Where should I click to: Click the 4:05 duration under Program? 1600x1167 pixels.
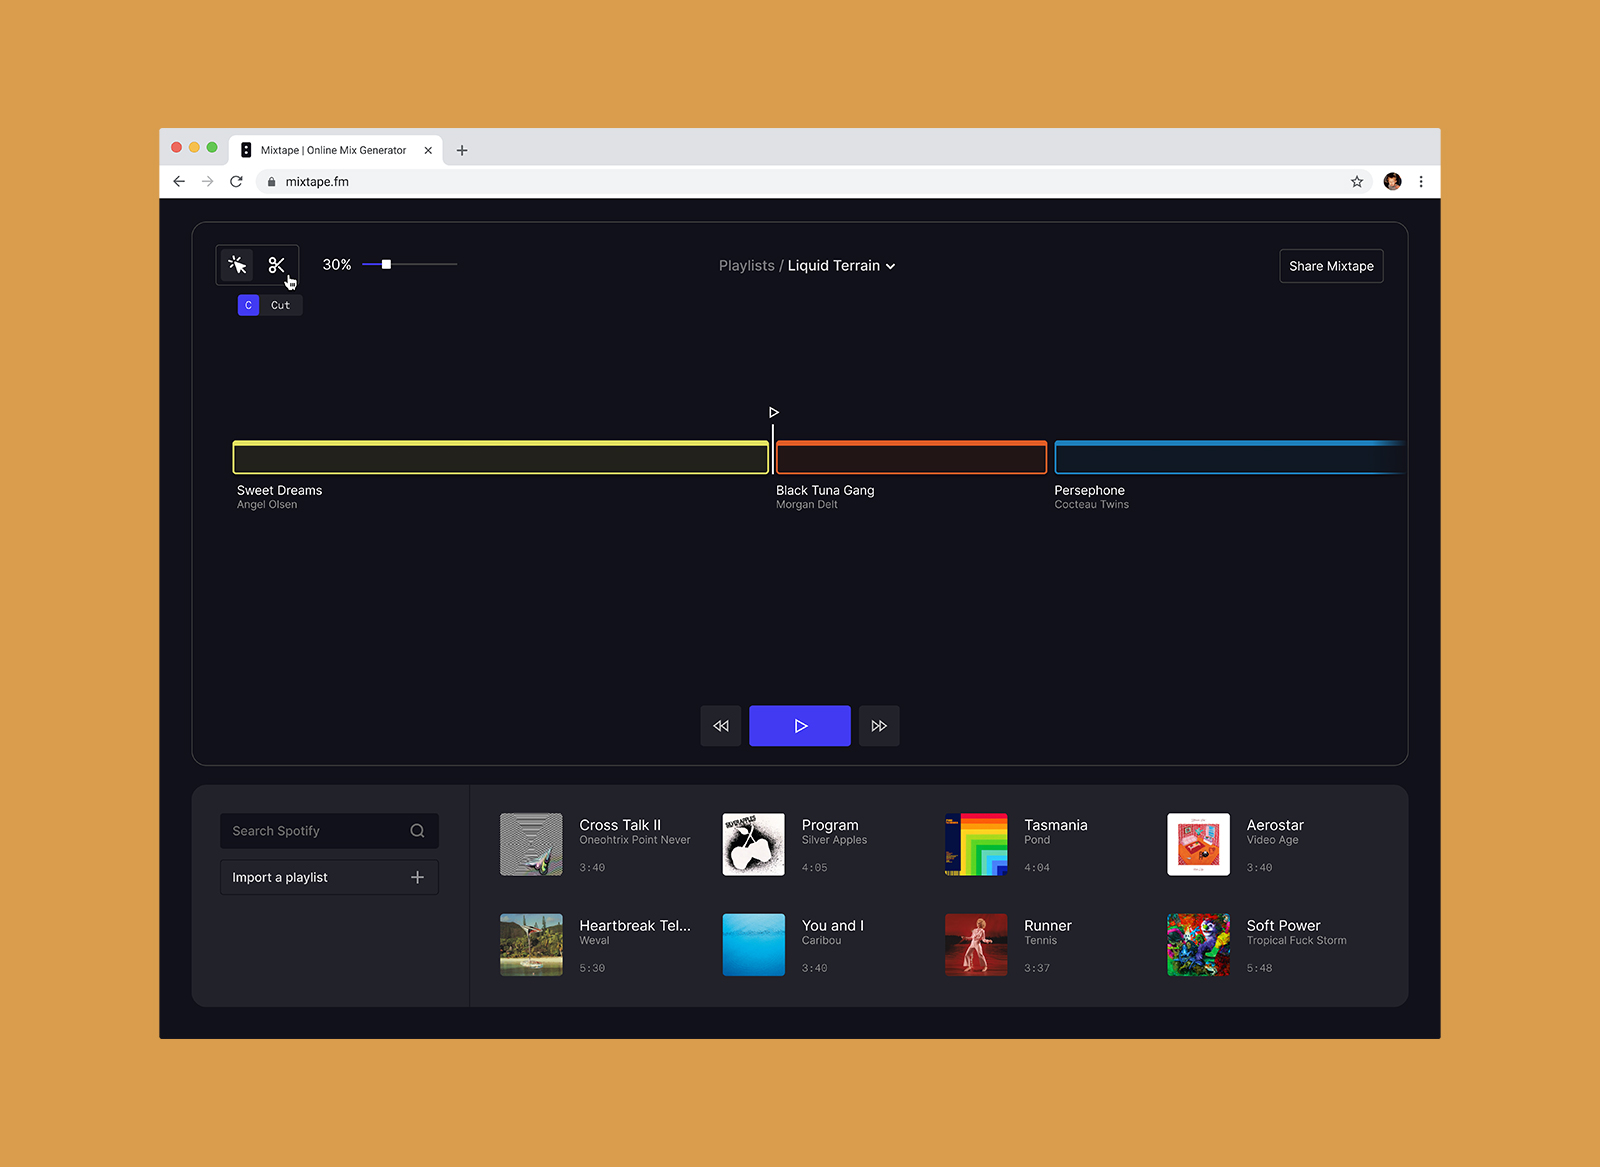814,868
